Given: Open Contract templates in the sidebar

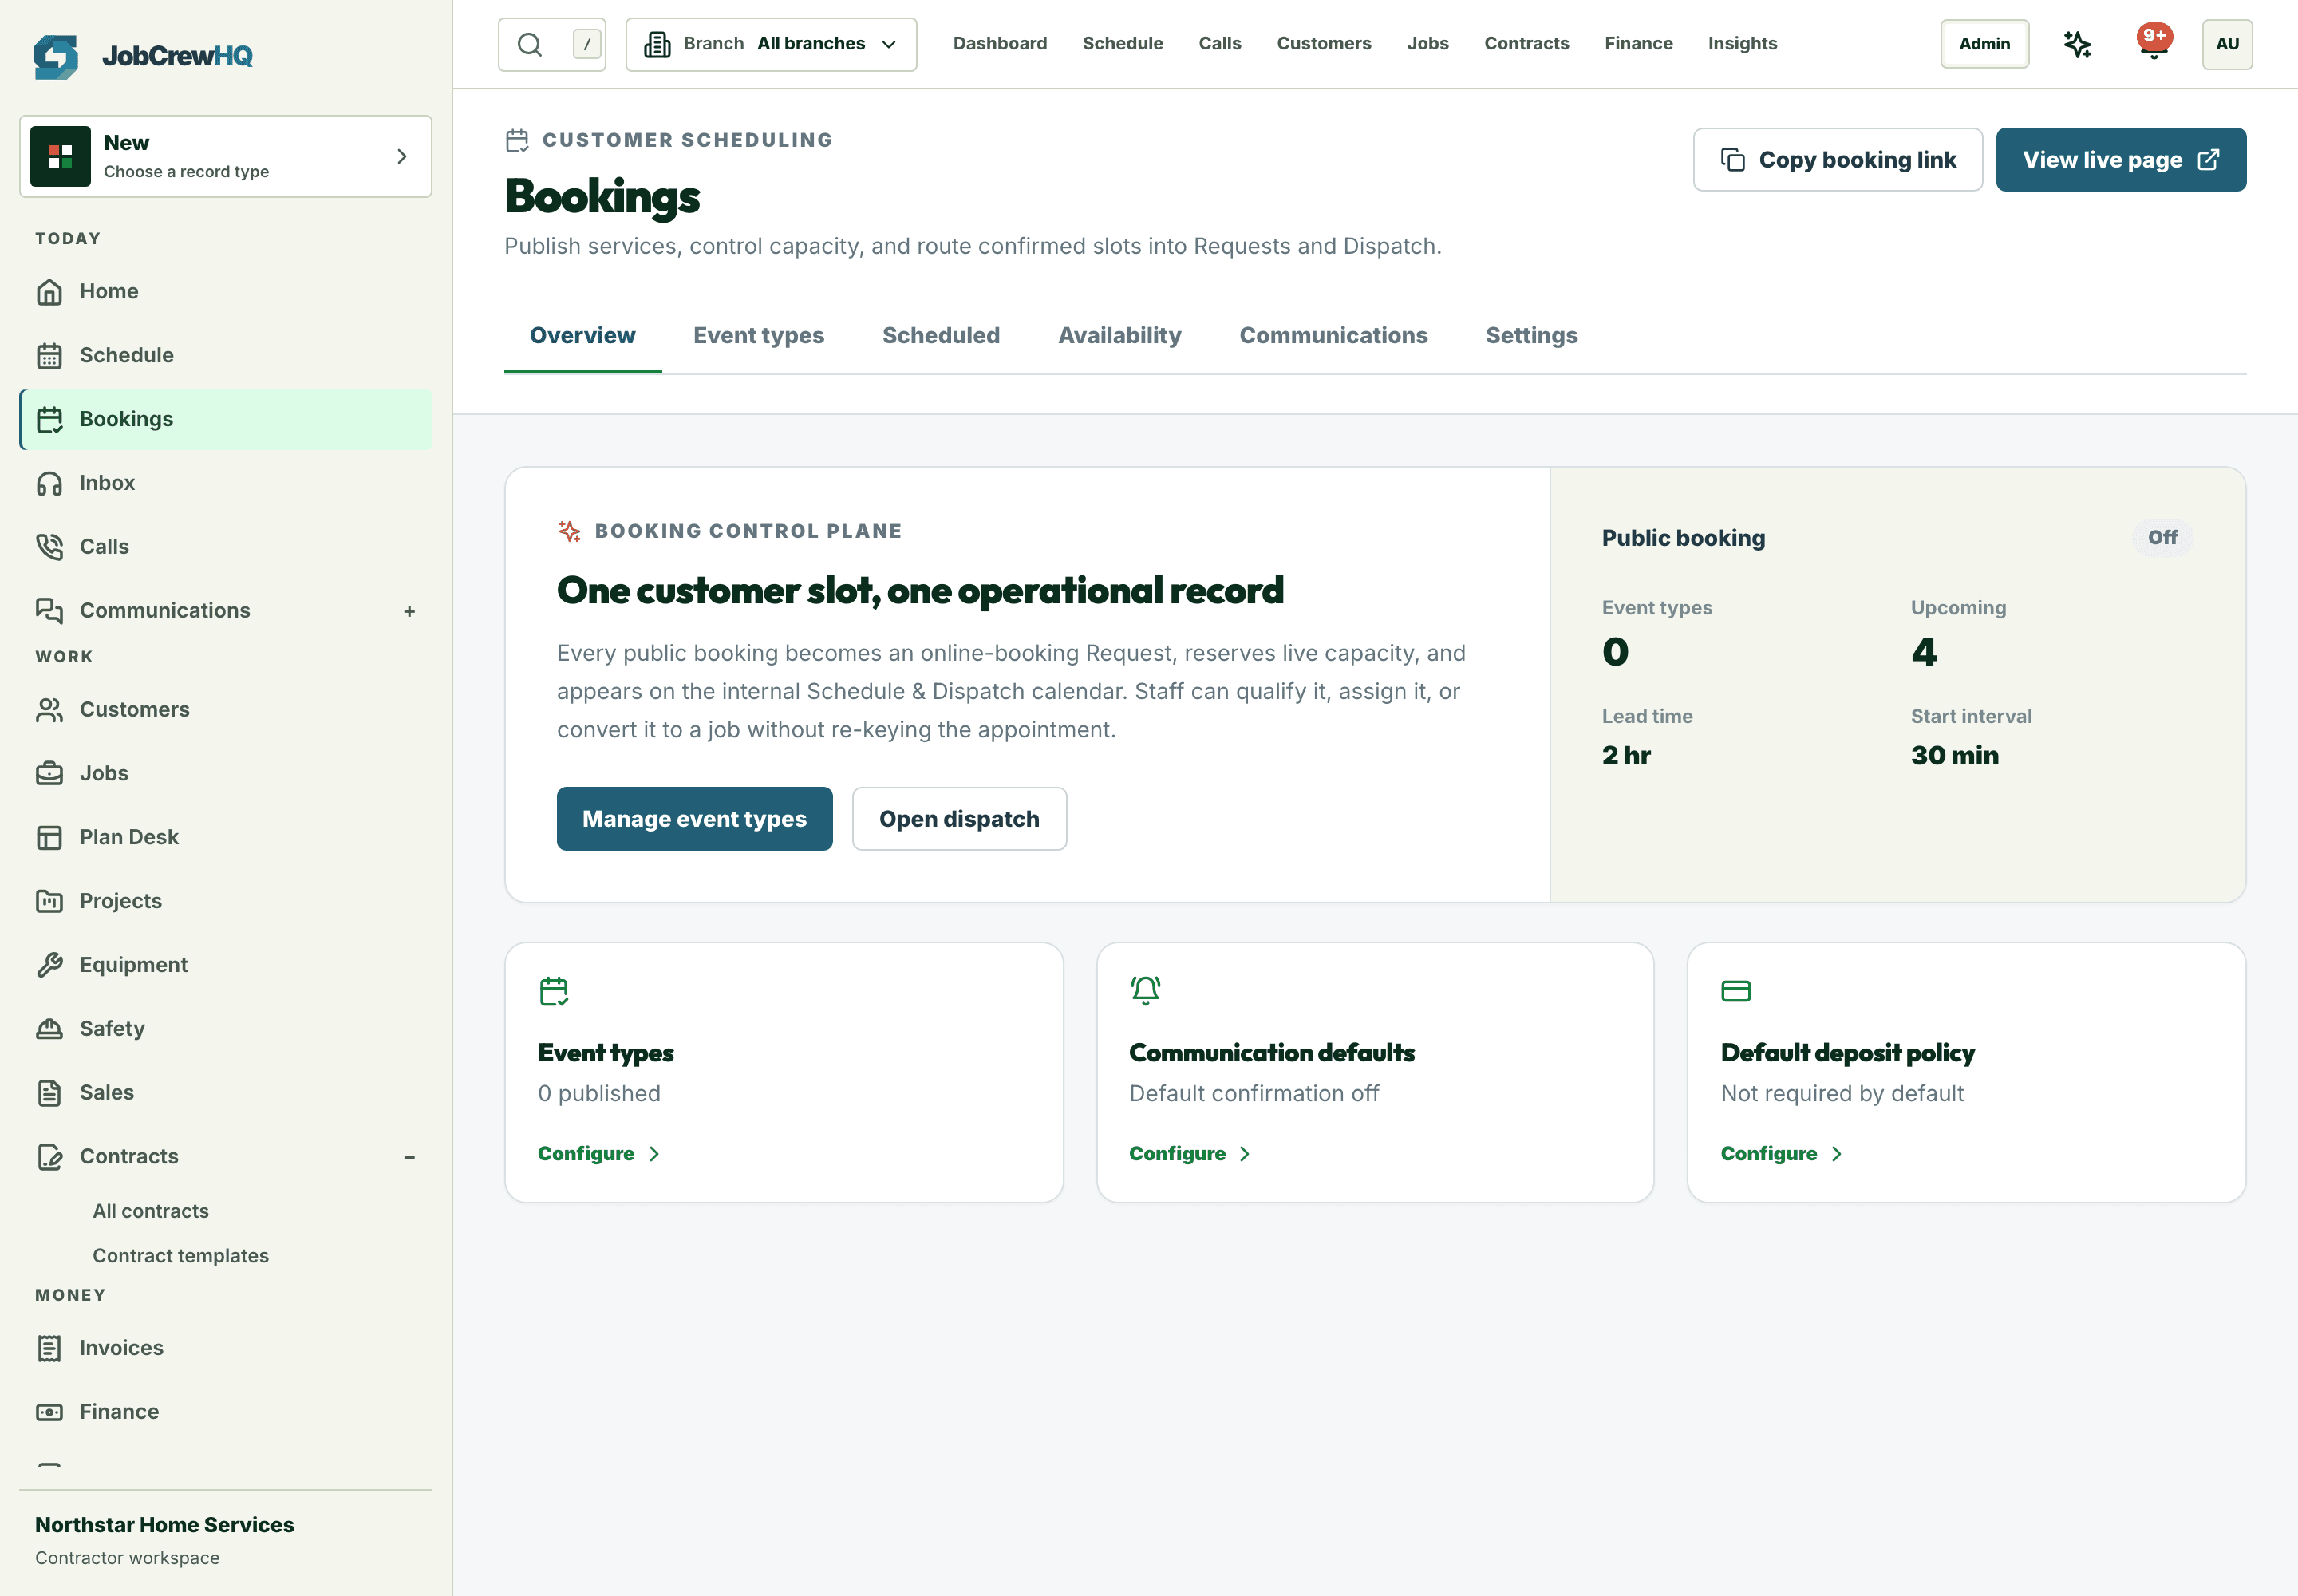Looking at the screenshot, I should pos(181,1256).
